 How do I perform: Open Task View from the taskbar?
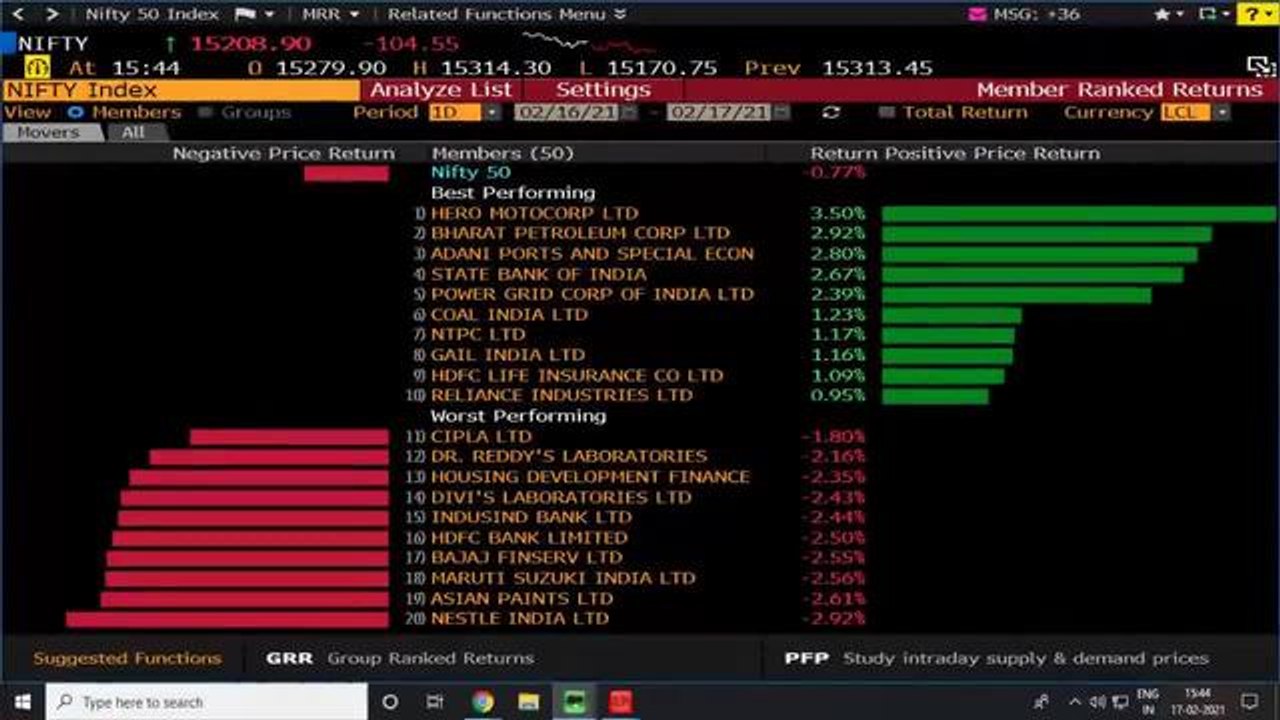pyautogui.click(x=435, y=702)
